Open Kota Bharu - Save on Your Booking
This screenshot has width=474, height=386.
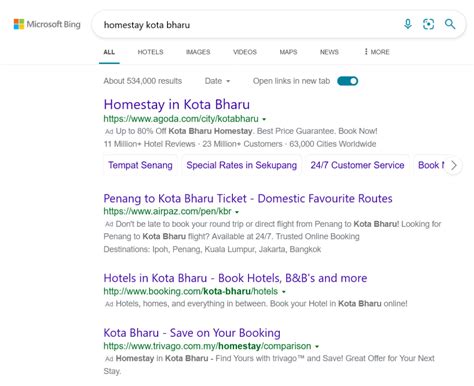tap(192, 333)
